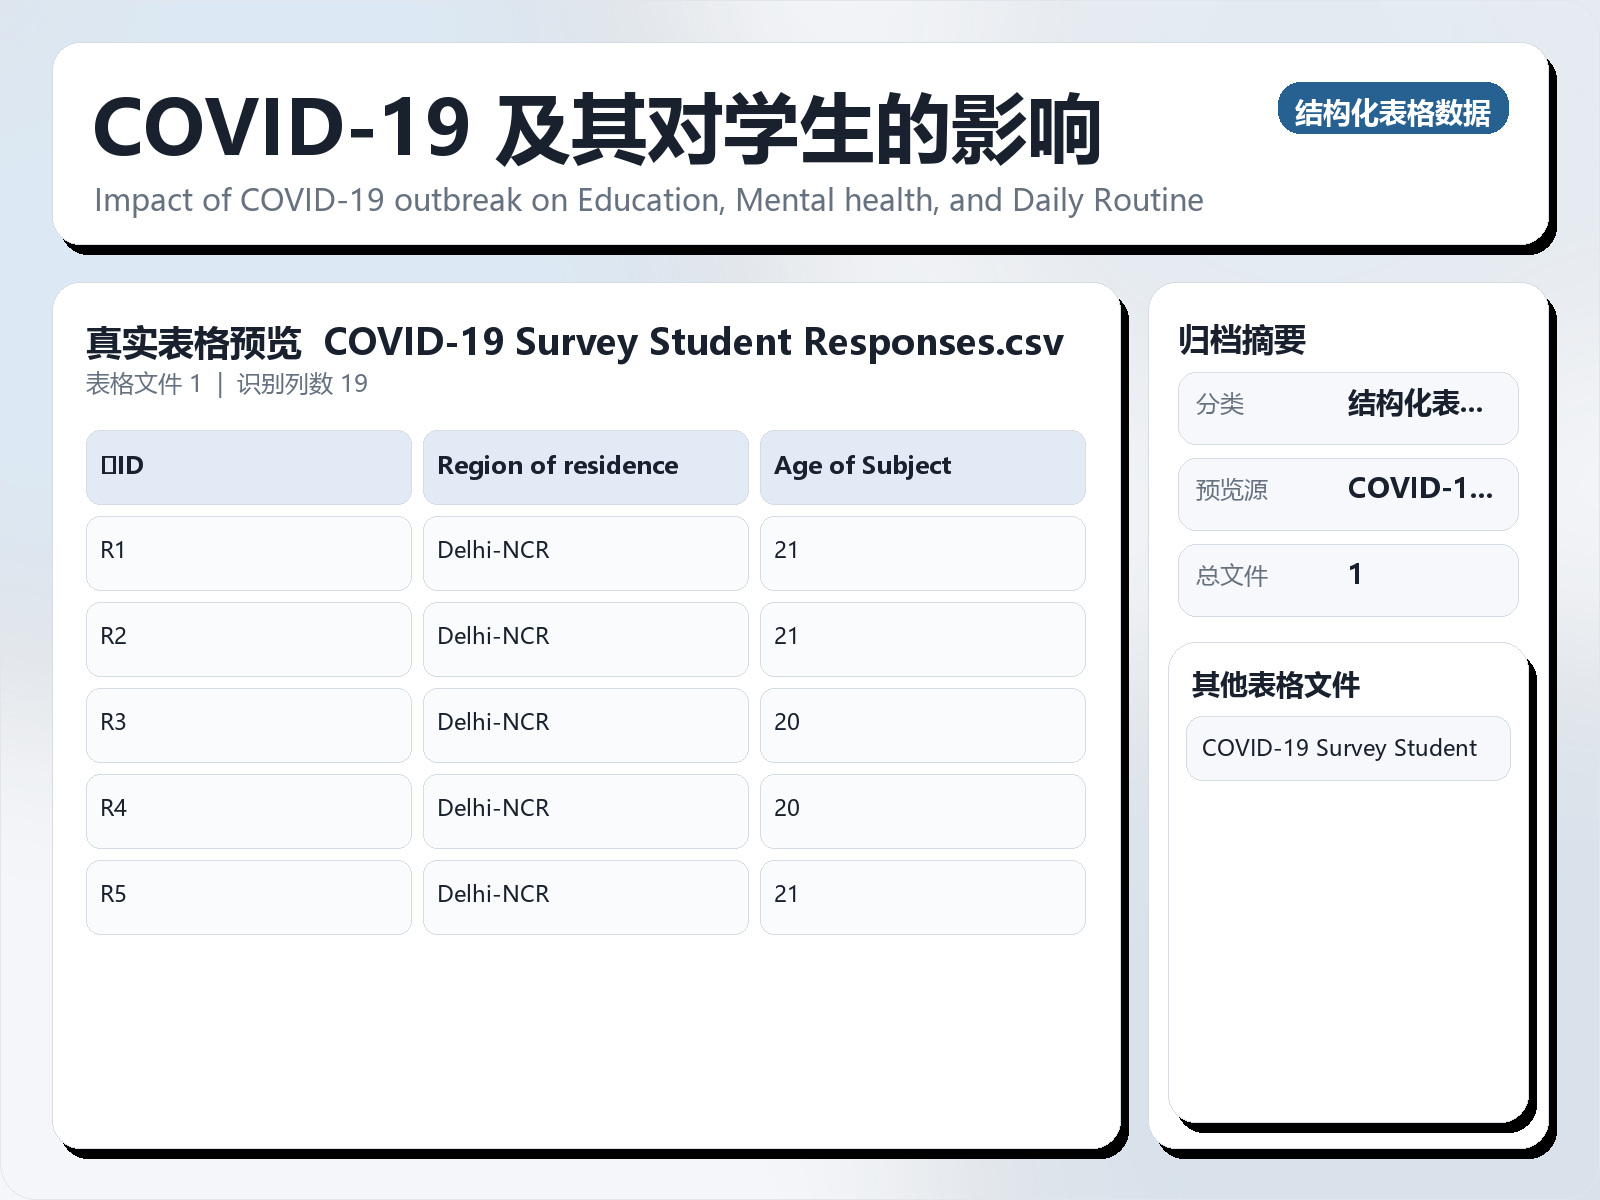This screenshot has height=1200, width=1600.
Task: Click the 结构化表格数据 badge
Action: 1394,111
